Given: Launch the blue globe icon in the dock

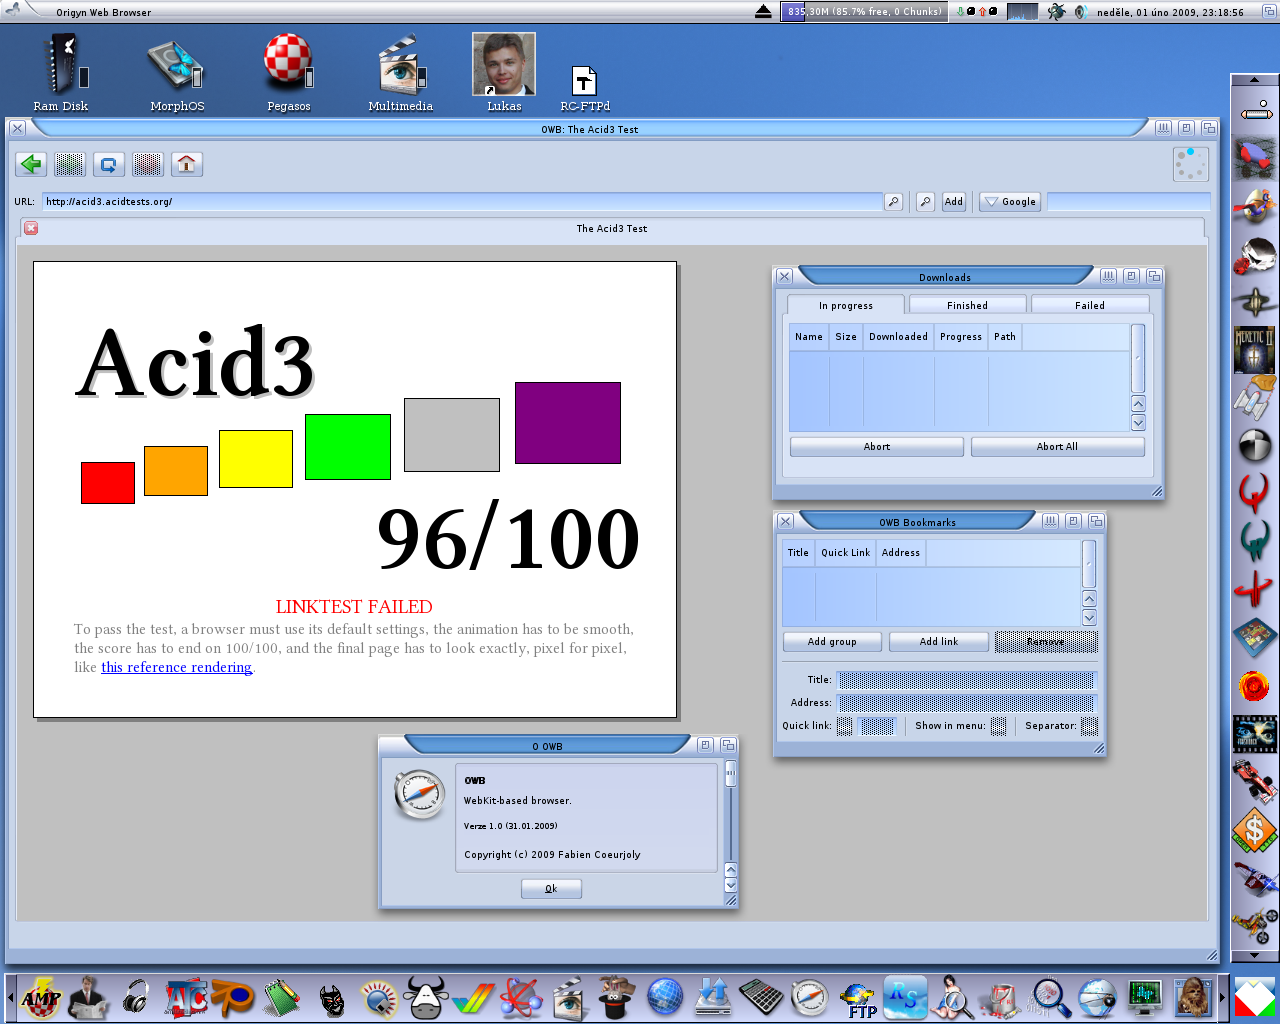Looking at the screenshot, I should click(664, 997).
